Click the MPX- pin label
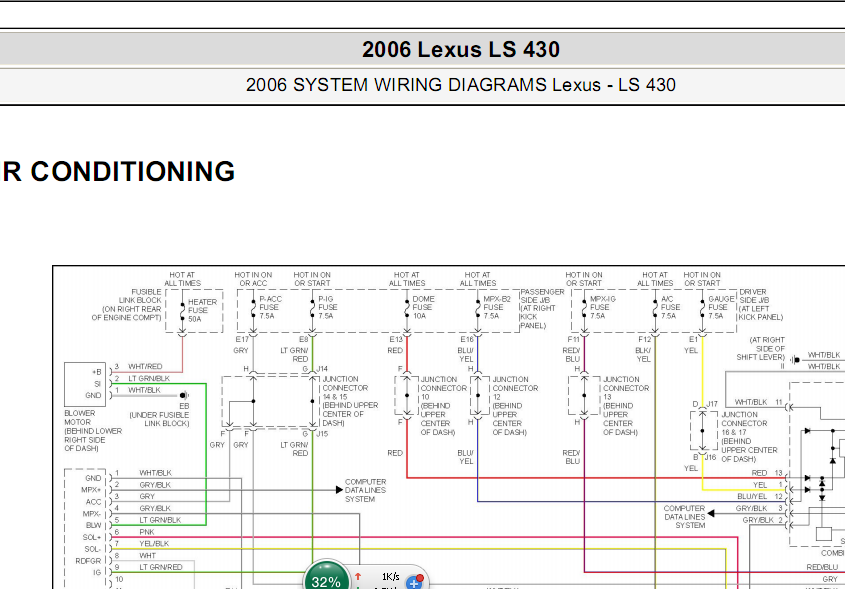Viewport: 845px width, 589px height. [92, 514]
